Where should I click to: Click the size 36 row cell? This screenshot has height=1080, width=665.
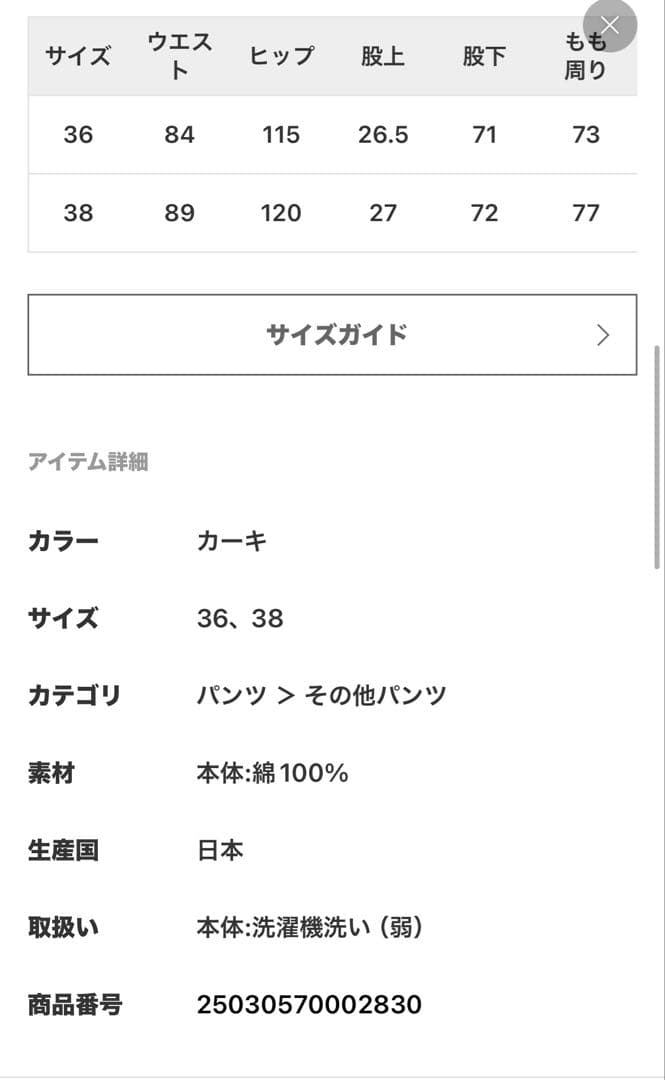pyautogui.click(x=78, y=135)
